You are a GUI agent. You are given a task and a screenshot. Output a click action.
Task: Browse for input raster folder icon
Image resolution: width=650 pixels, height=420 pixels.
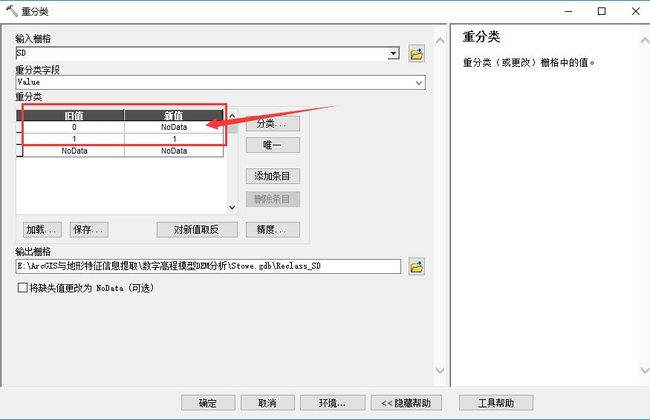click(416, 53)
